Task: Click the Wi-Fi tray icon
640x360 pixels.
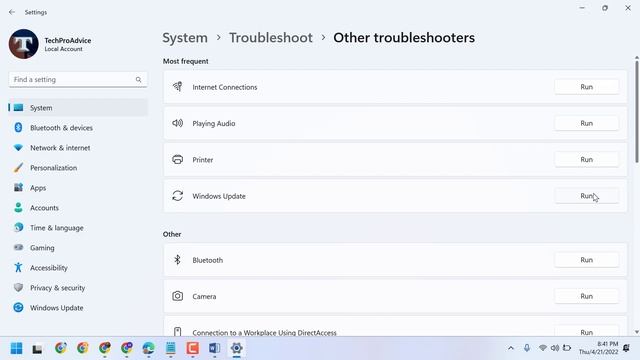Action: [542, 348]
